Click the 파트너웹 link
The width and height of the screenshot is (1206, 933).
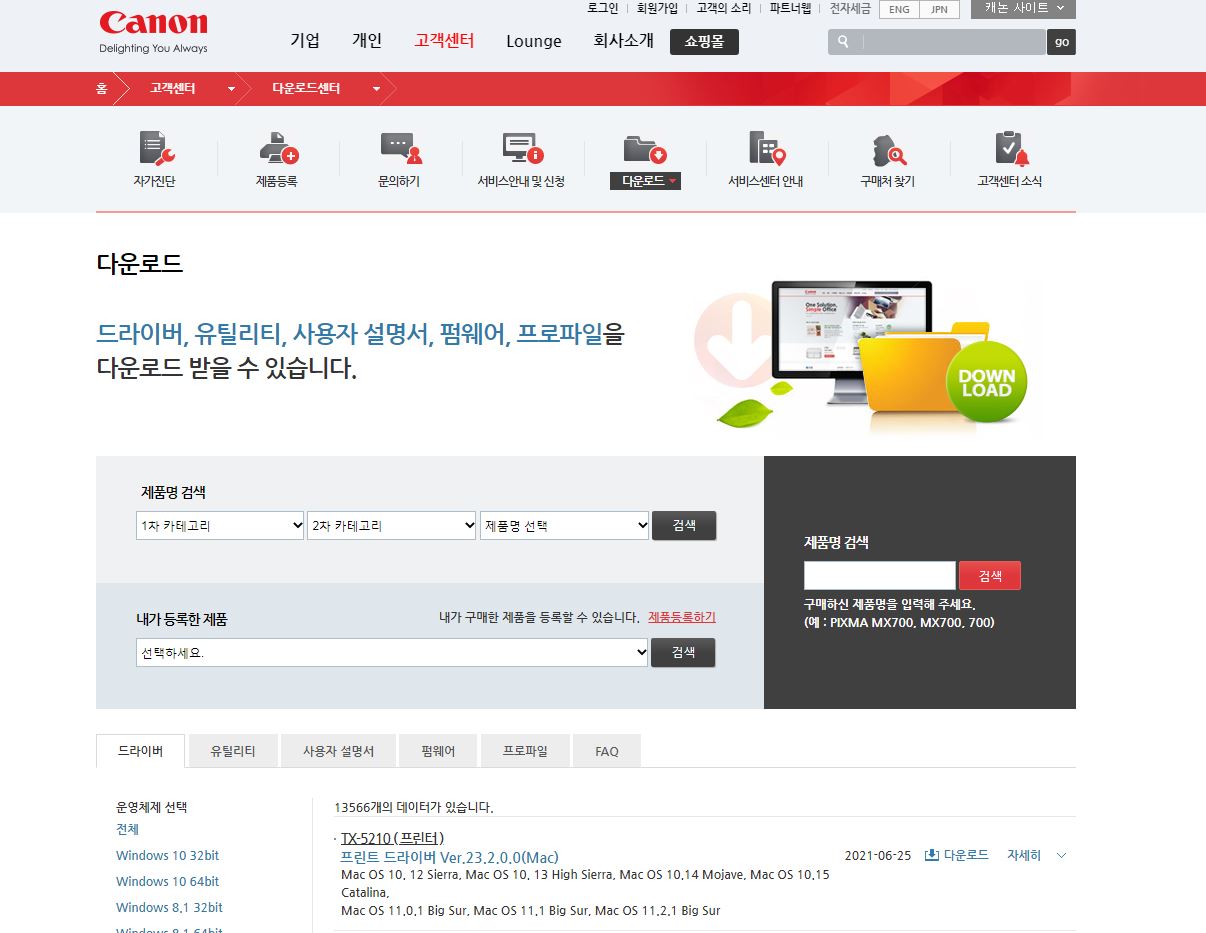(790, 8)
